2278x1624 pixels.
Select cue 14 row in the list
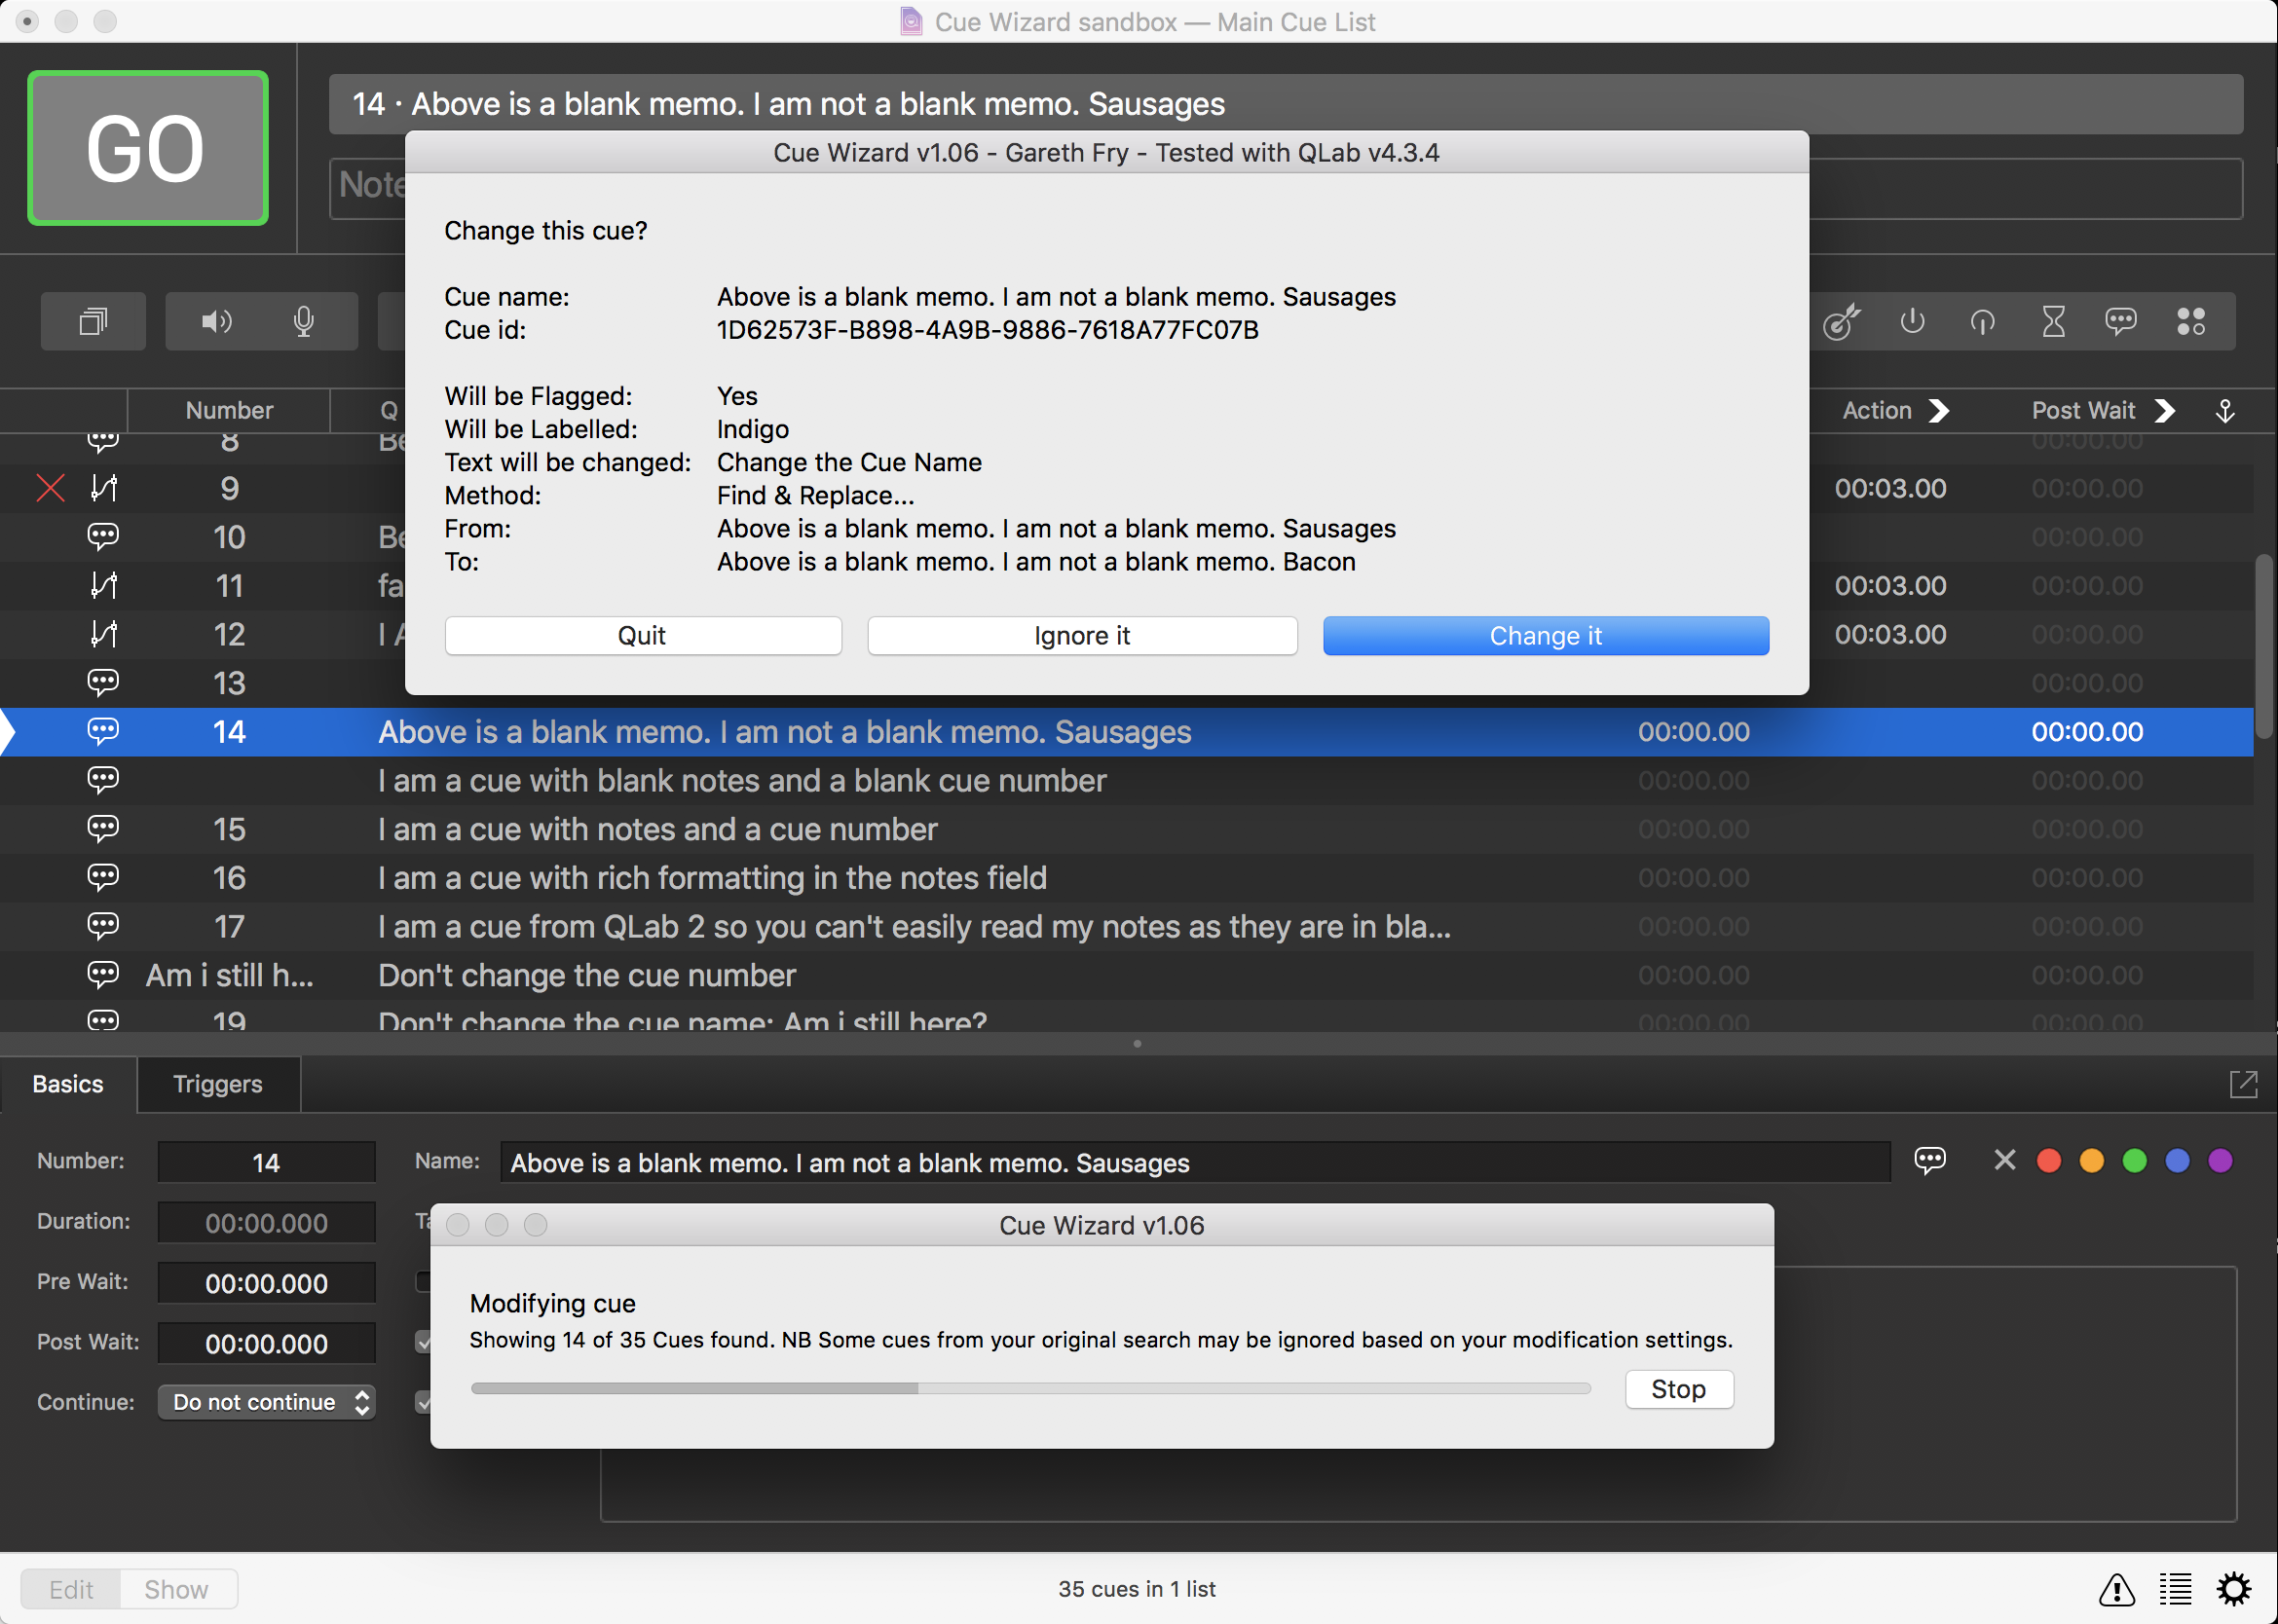pos(1127,732)
